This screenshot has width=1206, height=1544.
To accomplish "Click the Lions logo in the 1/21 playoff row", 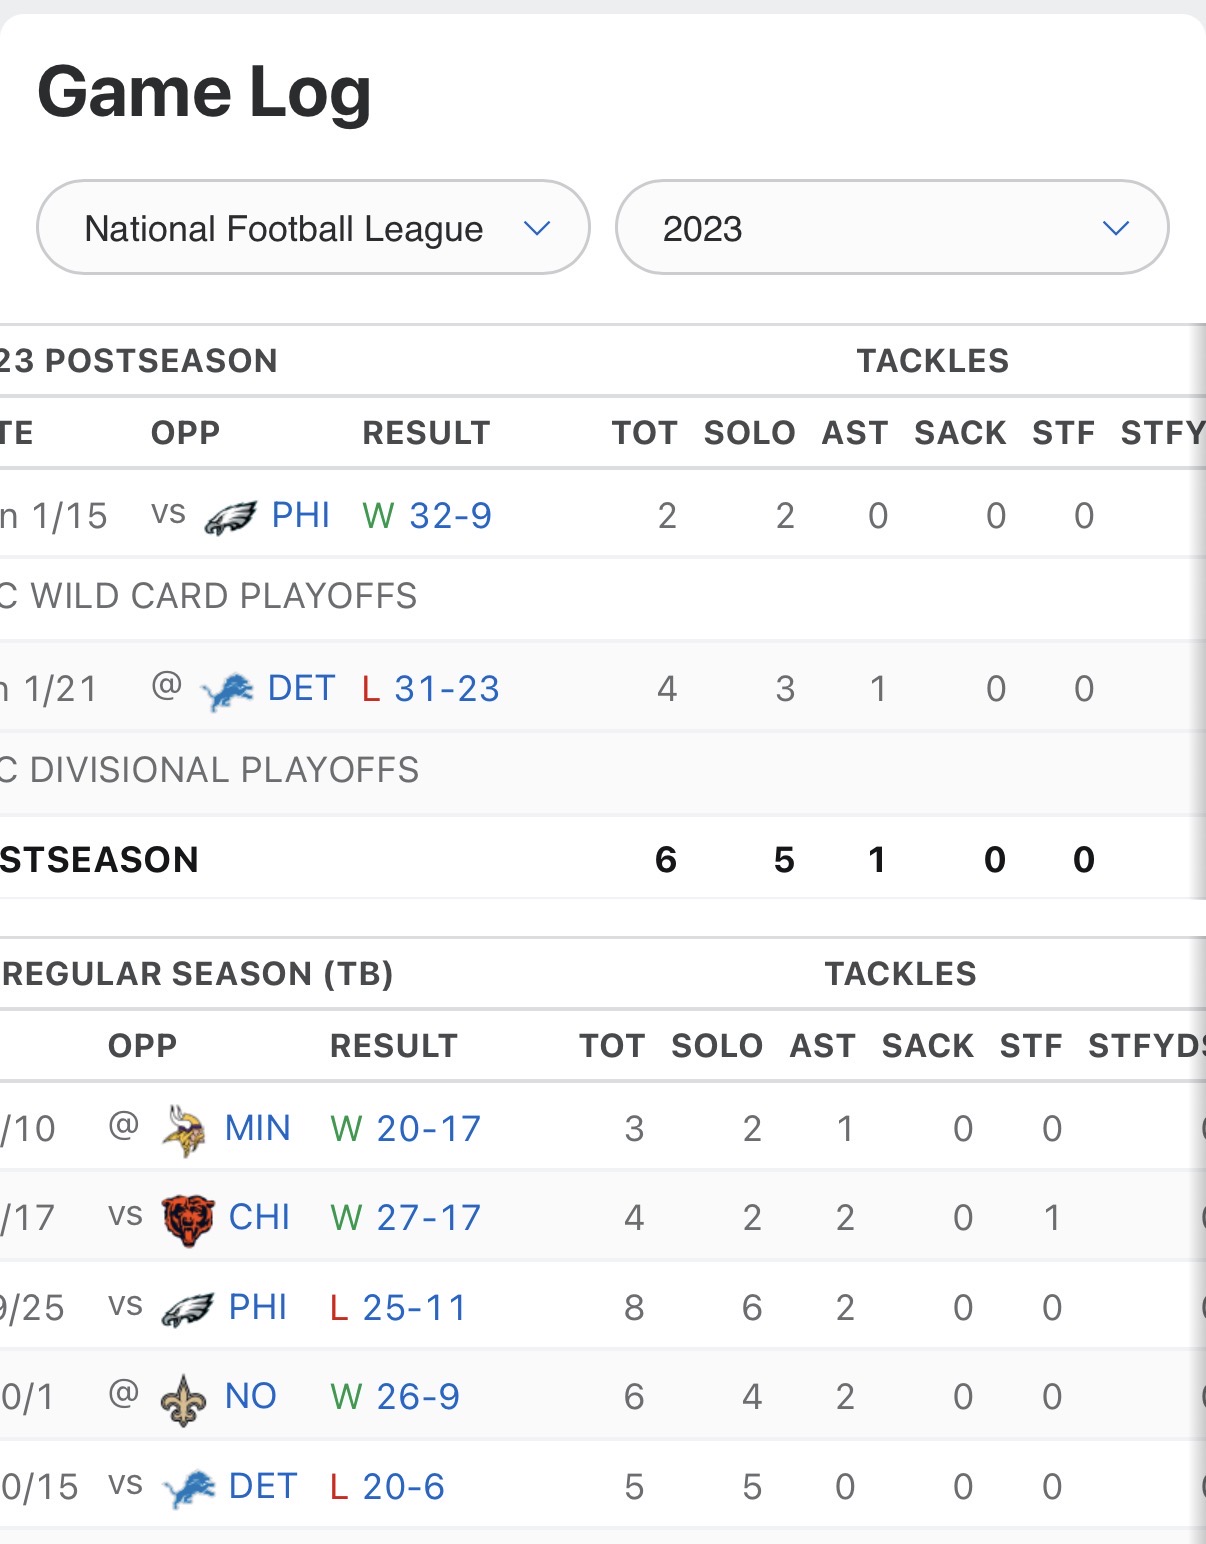I will [x=227, y=691].
